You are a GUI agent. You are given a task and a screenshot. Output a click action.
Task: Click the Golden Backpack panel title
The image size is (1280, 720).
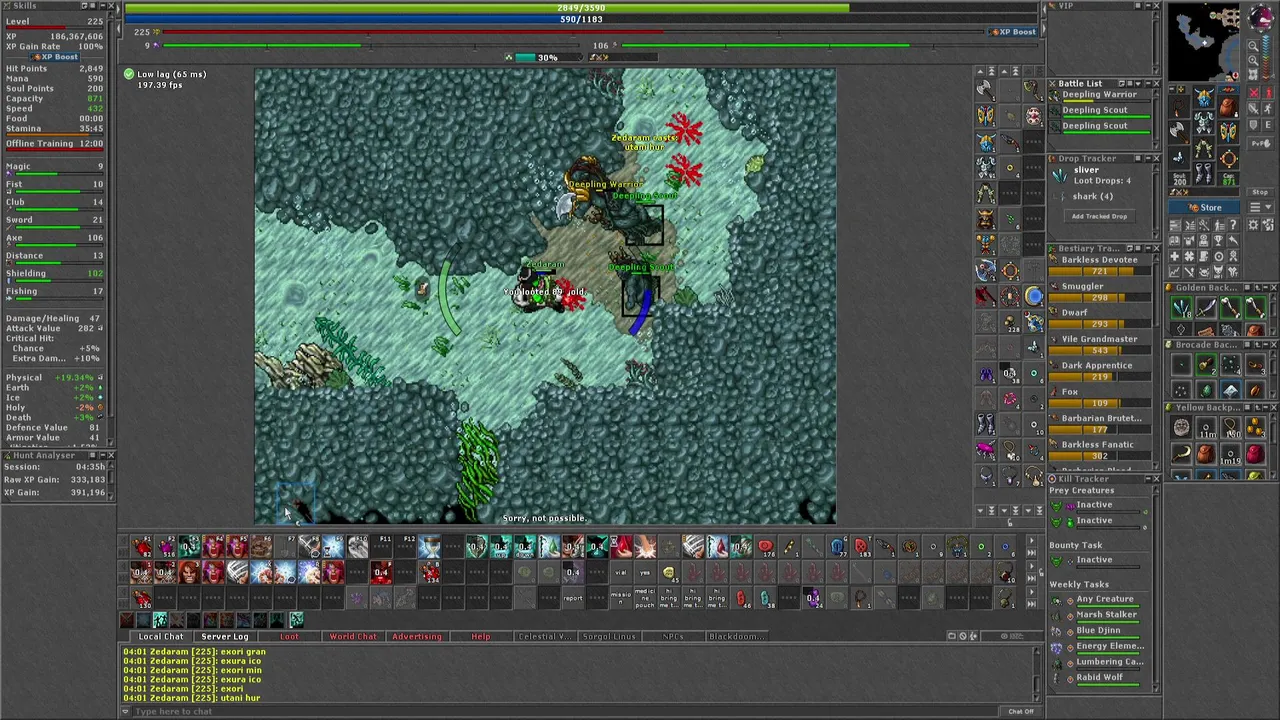[x=1206, y=288]
